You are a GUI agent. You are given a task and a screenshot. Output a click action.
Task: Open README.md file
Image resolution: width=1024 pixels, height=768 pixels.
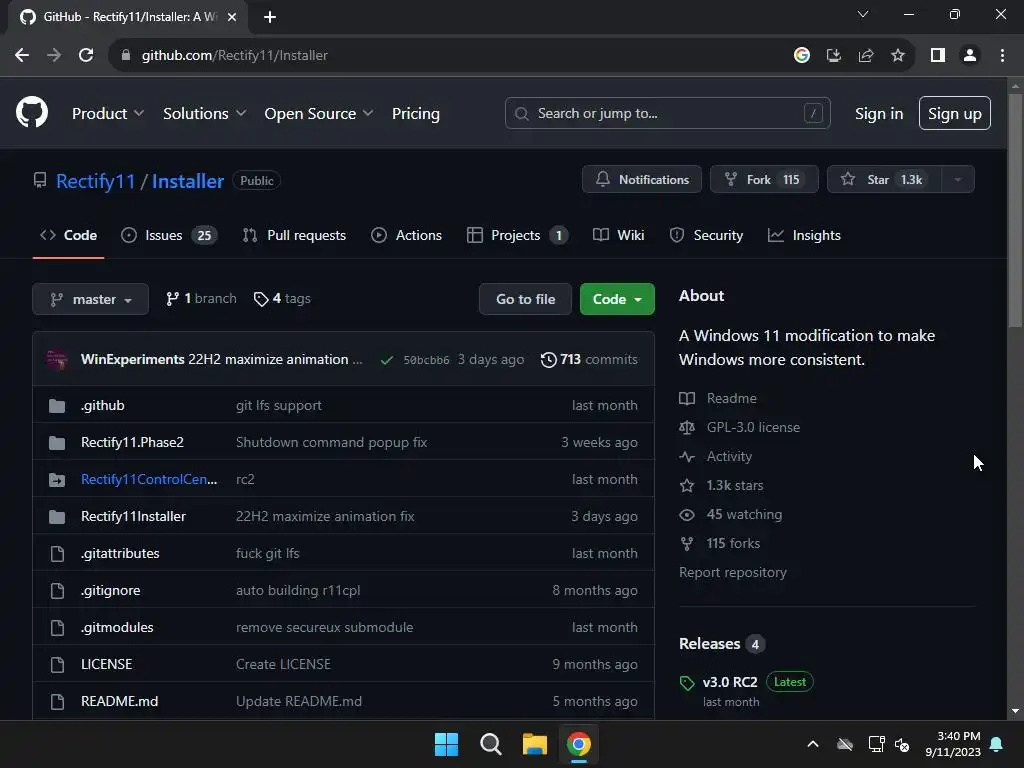coord(120,701)
